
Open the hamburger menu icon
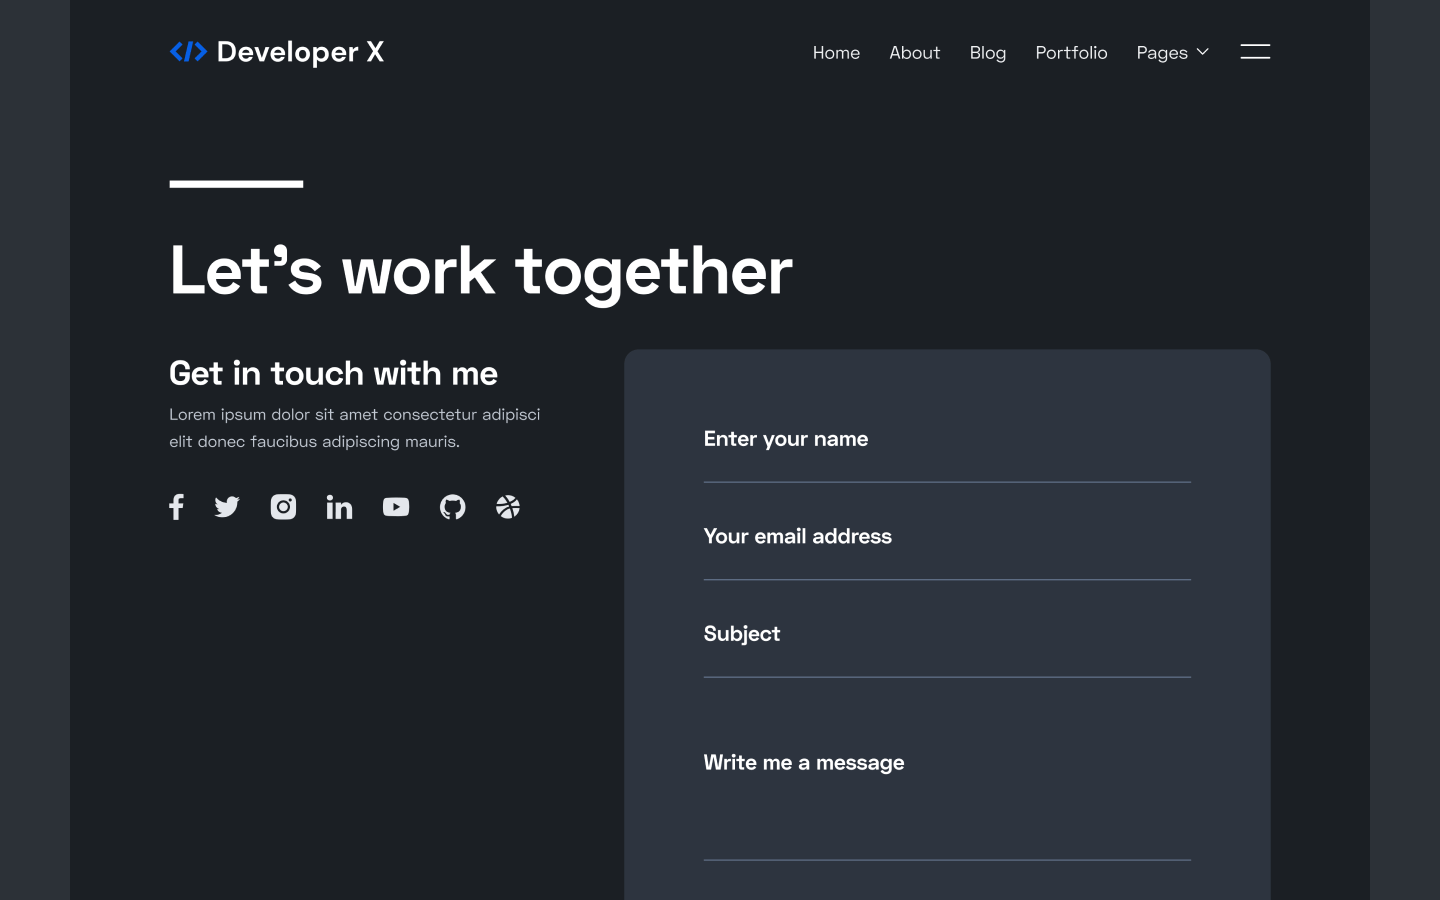coord(1255,52)
